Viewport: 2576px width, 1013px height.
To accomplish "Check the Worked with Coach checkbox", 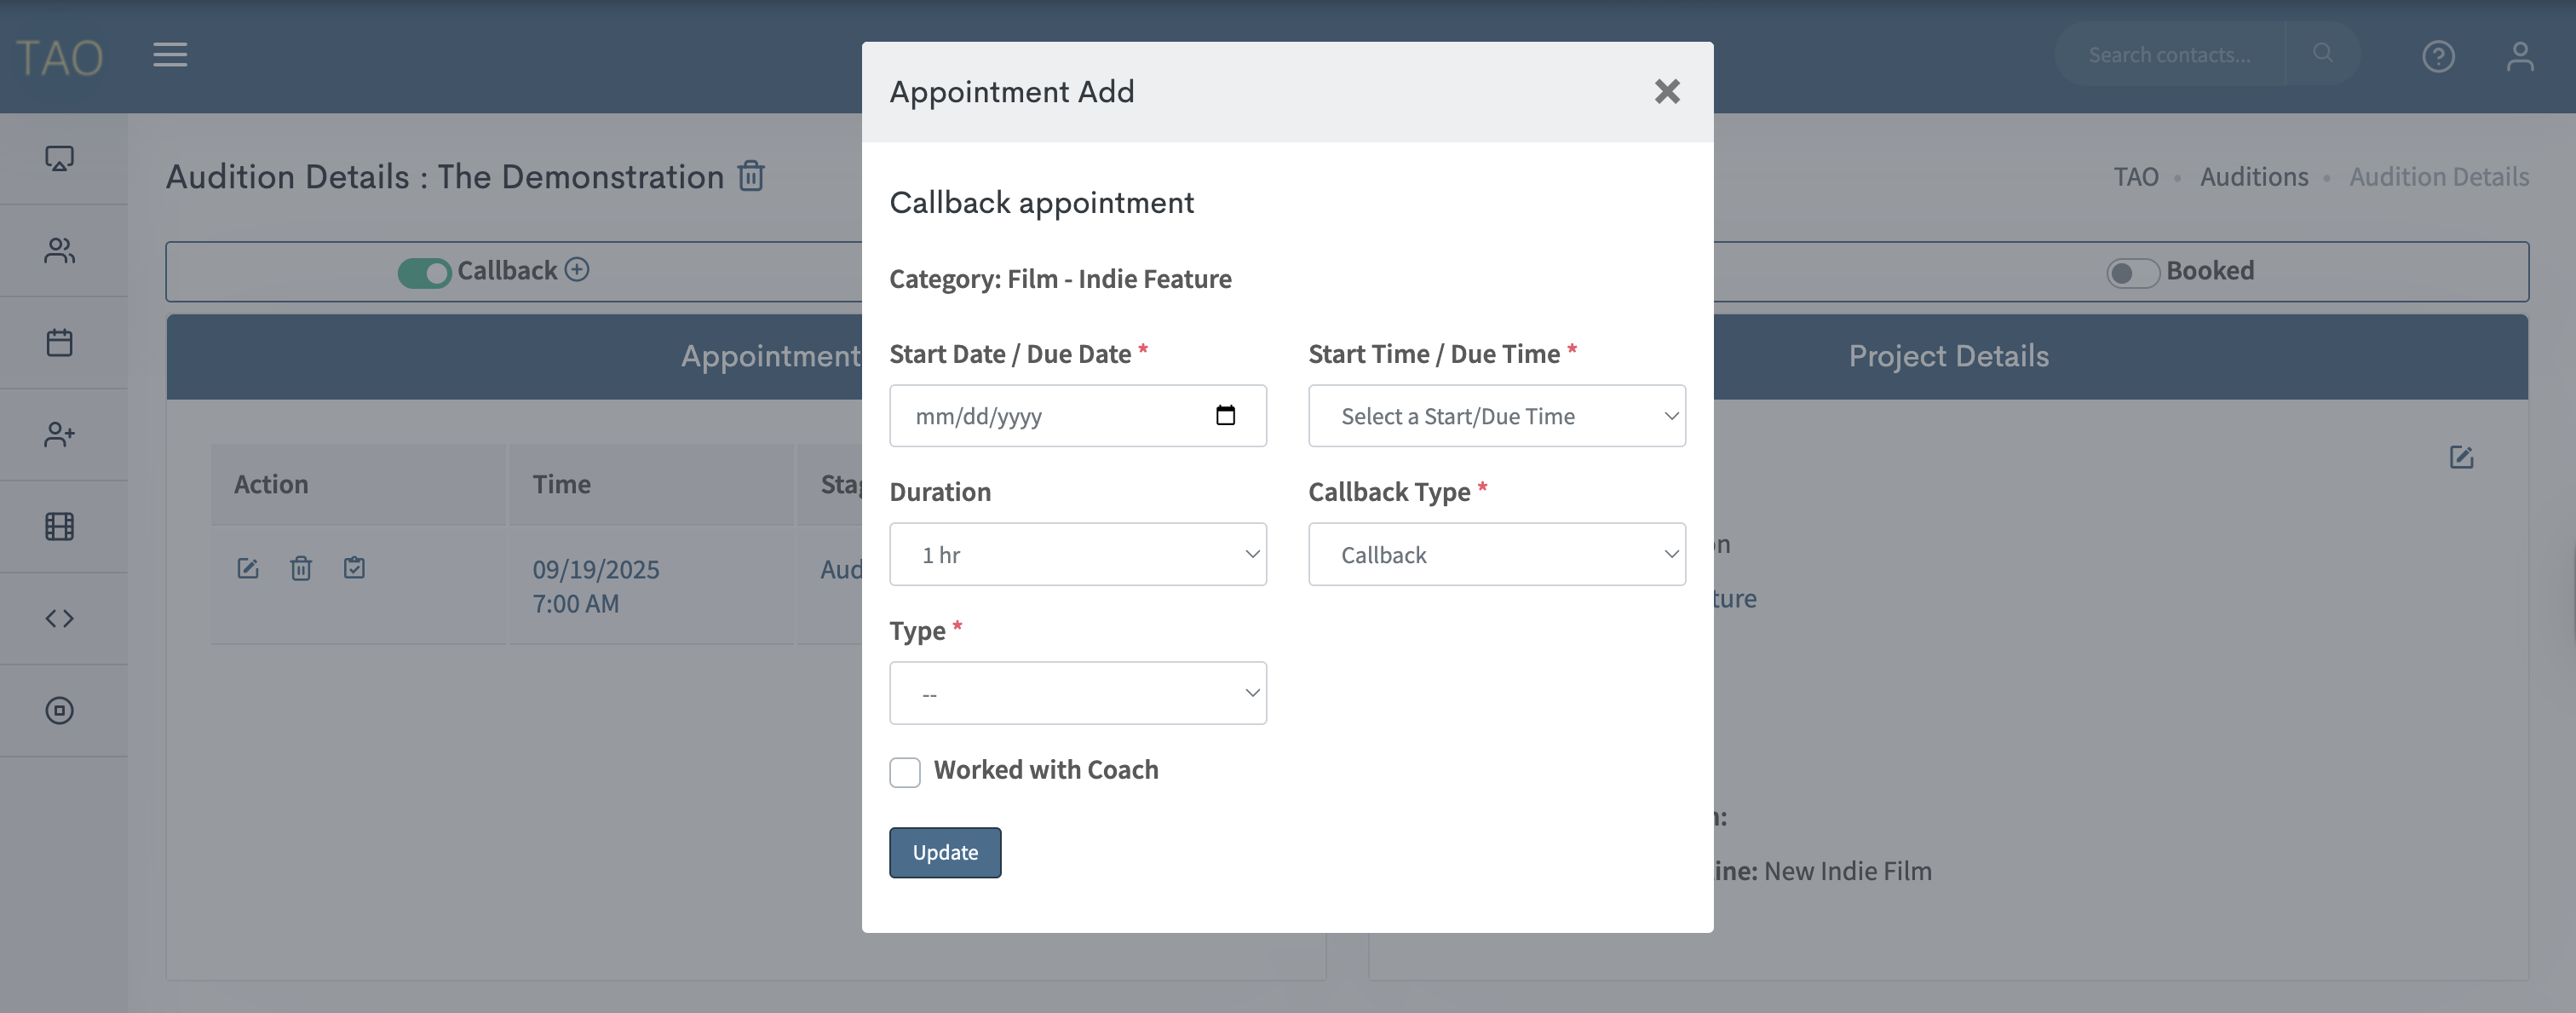I will coord(905,772).
